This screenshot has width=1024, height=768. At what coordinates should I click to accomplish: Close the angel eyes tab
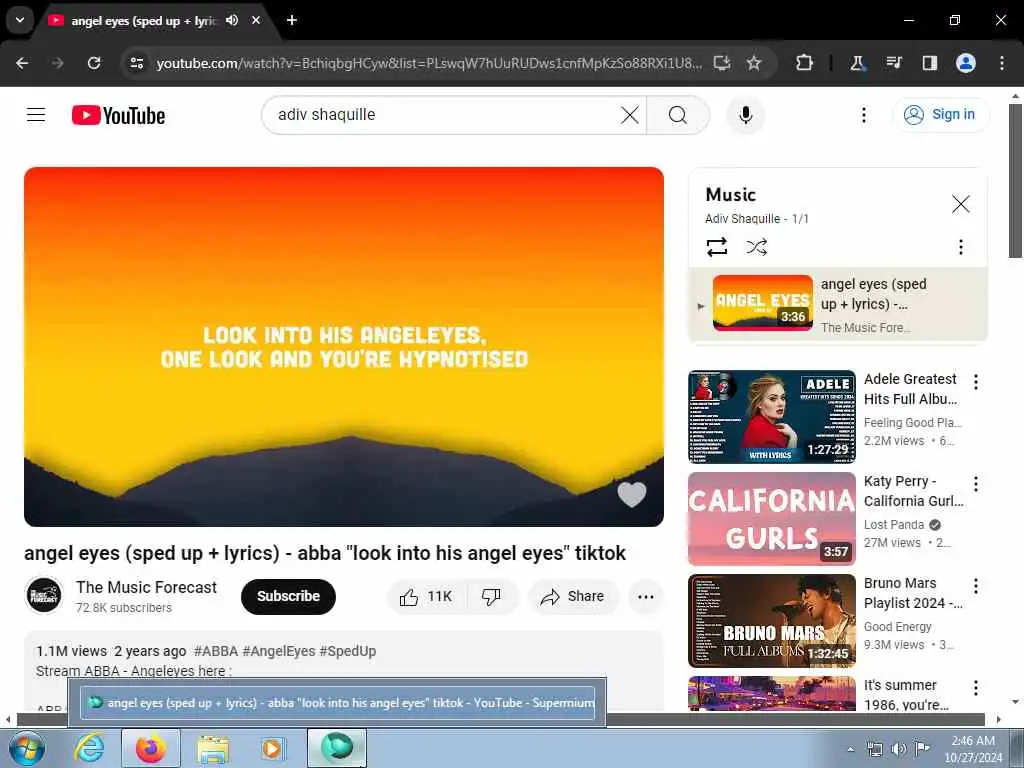pyautogui.click(x=256, y=21)
